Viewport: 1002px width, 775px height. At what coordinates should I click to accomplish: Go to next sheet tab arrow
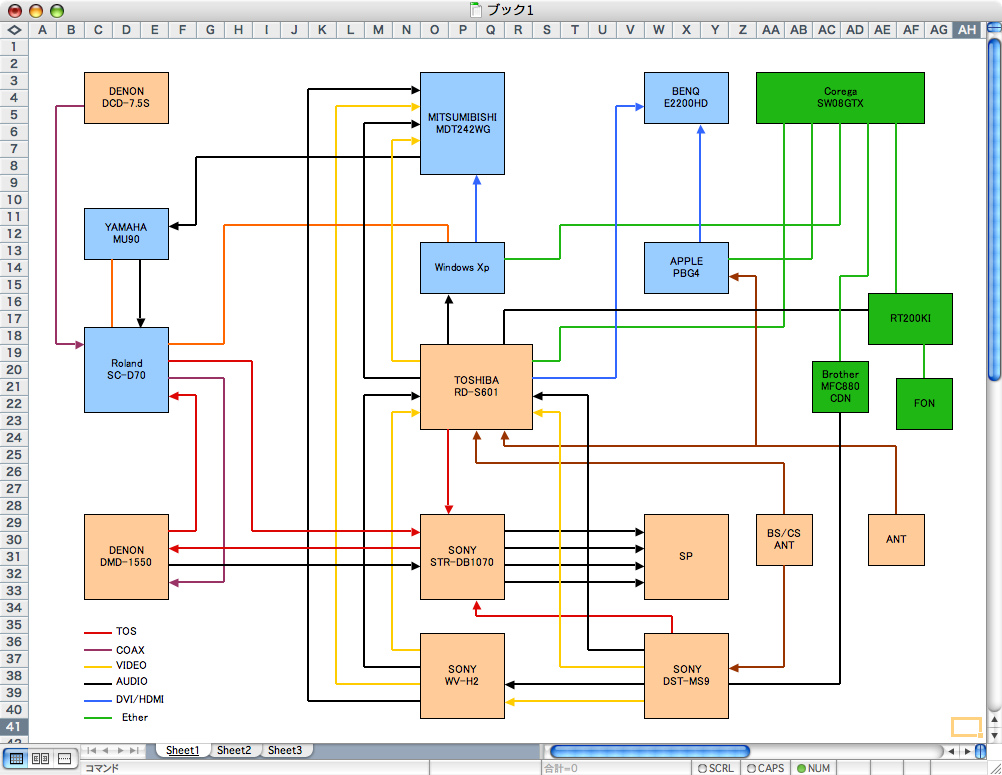pos(120,751)
